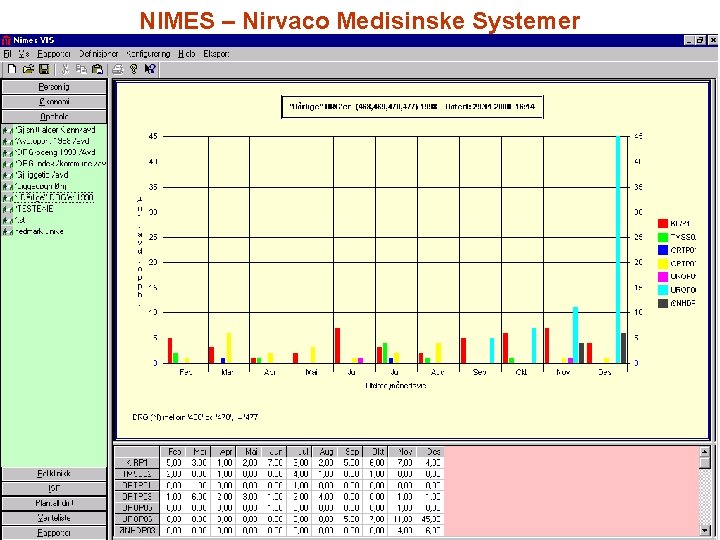Click the cyan legend color swatch
The image size is (720, 540).
(663, 290)
